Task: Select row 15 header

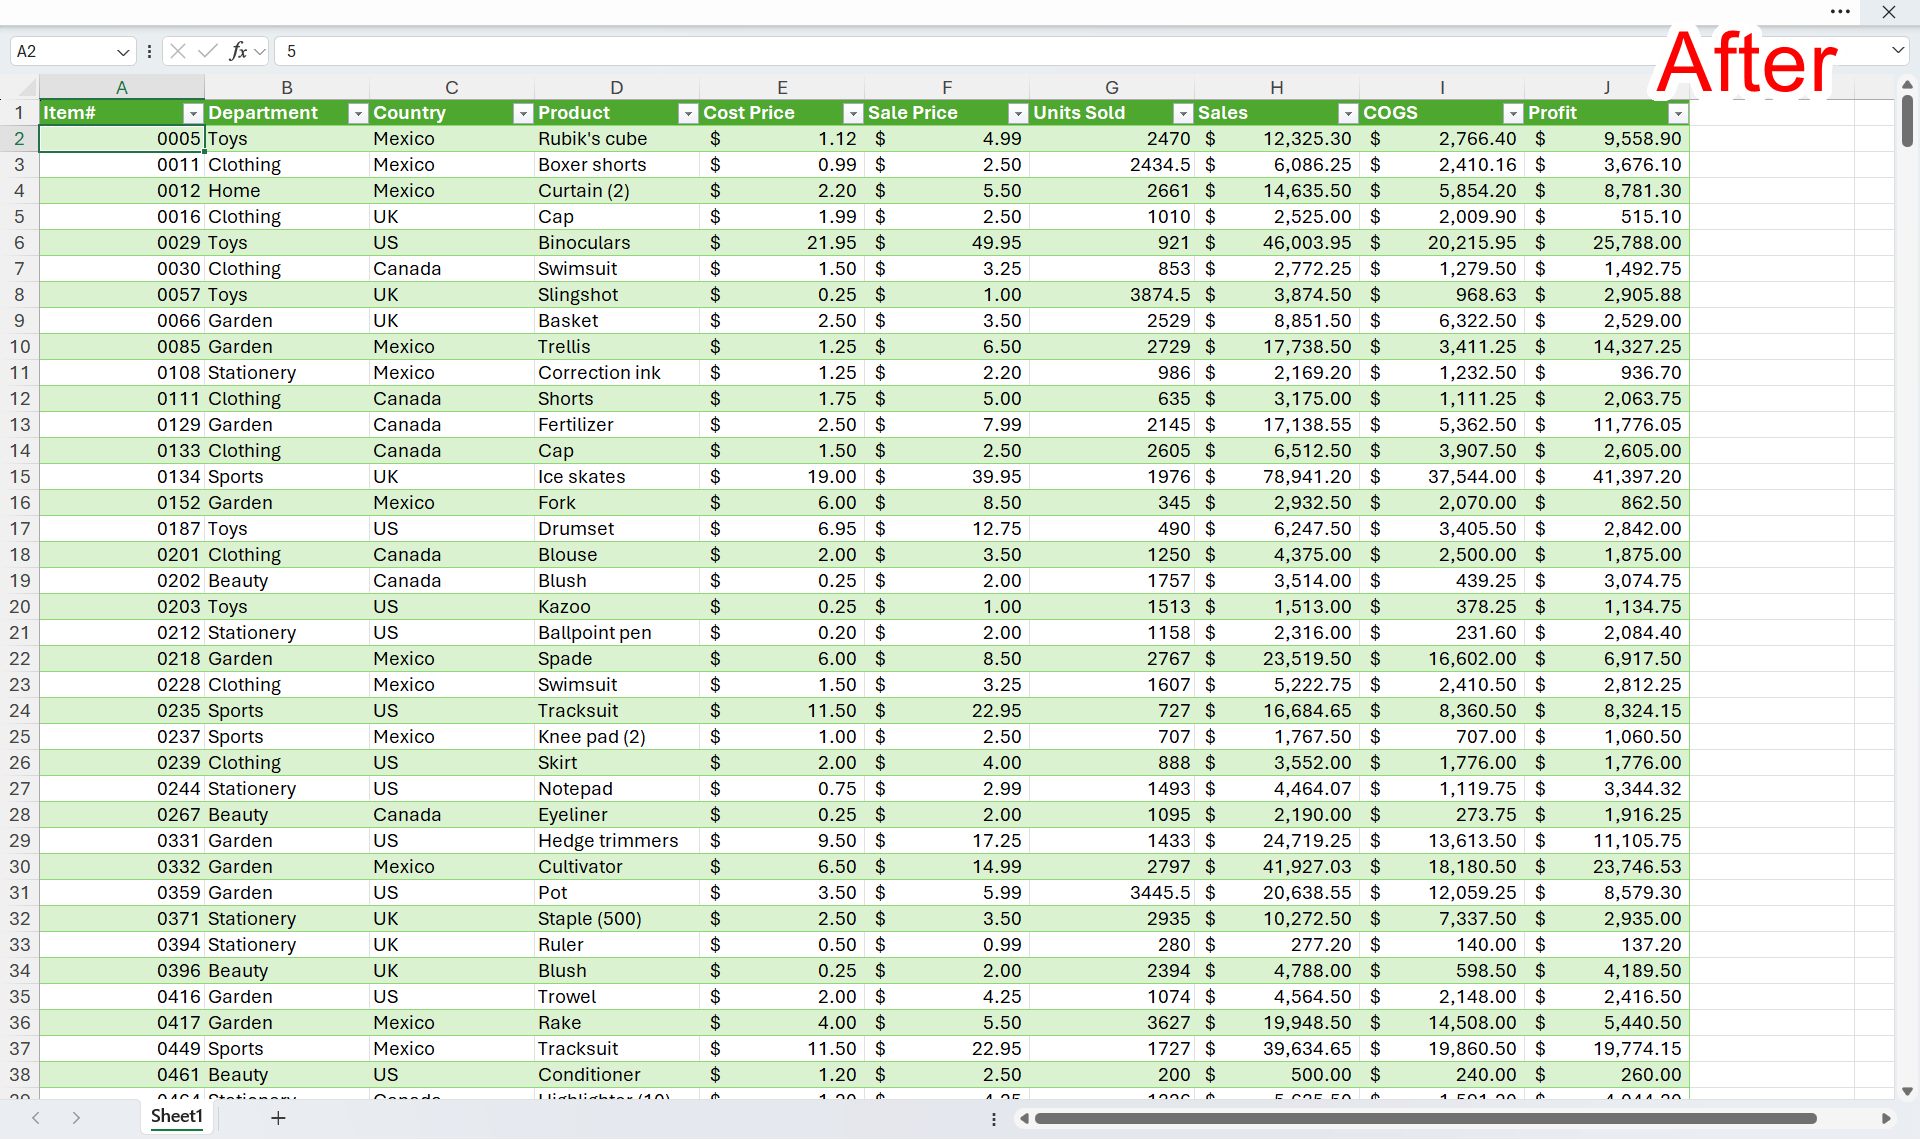Action: pos(19,477)
